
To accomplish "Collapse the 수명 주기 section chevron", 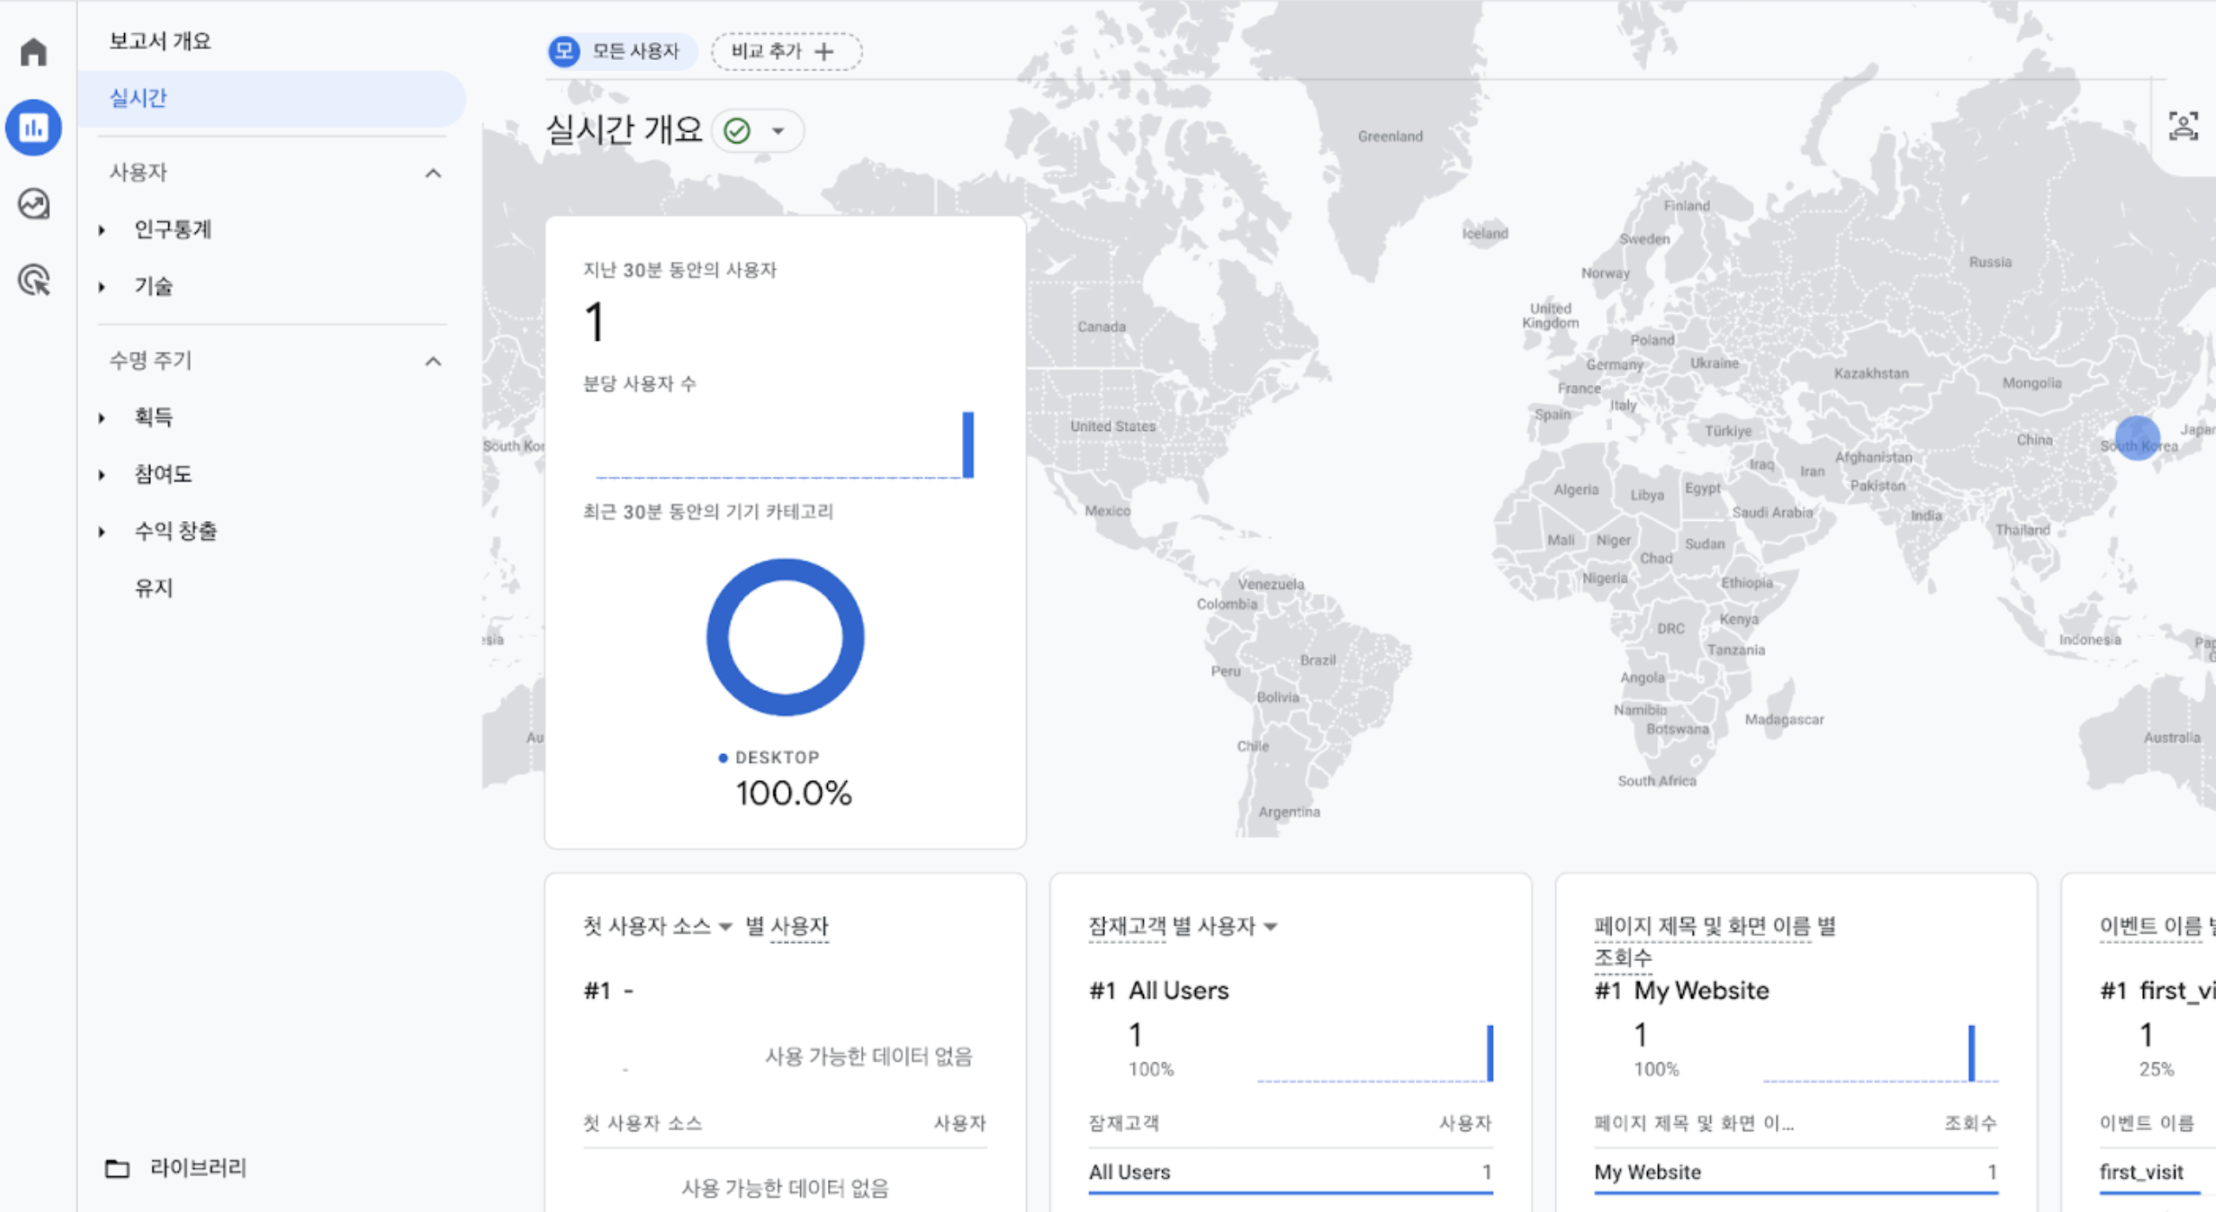I will [x=432, y=361].
